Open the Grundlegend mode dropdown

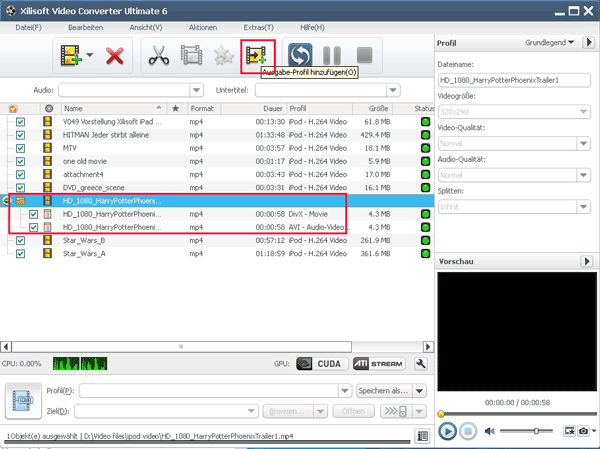click(549, 42)
